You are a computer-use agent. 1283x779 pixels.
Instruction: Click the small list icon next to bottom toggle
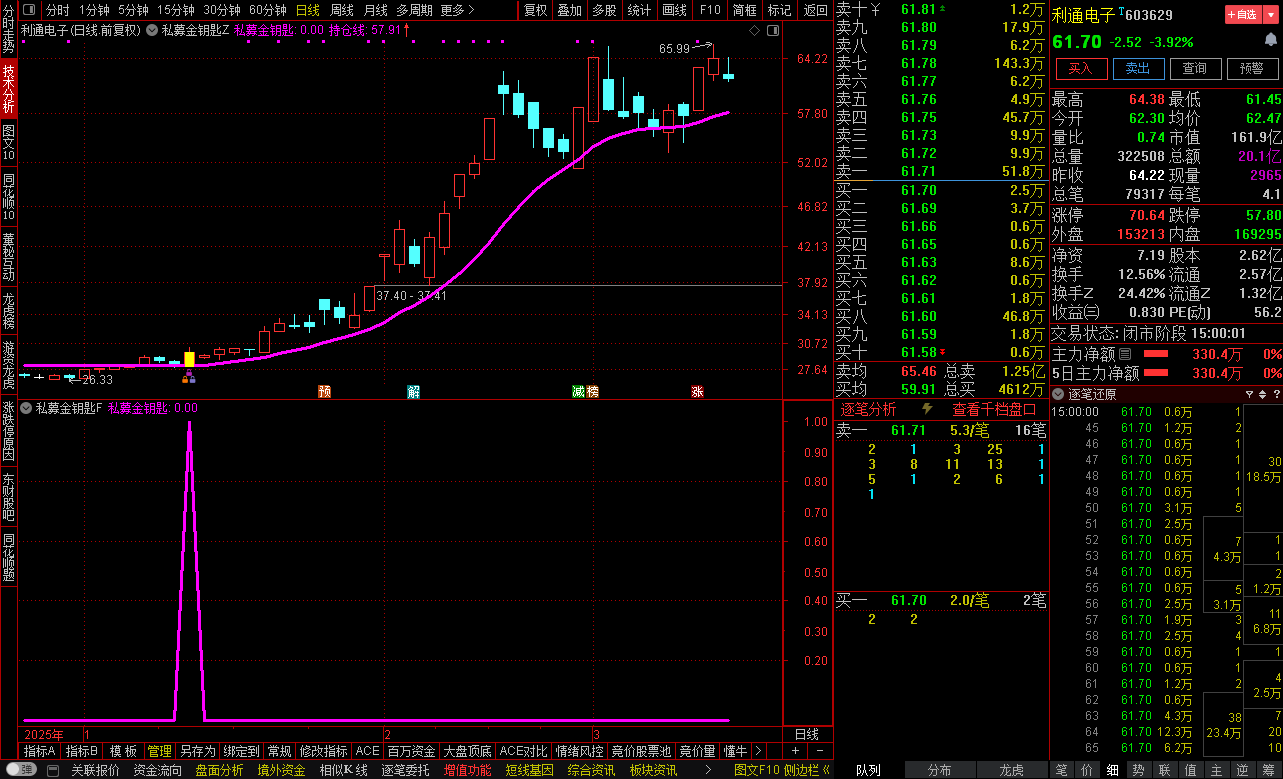[x=51, y=770]
